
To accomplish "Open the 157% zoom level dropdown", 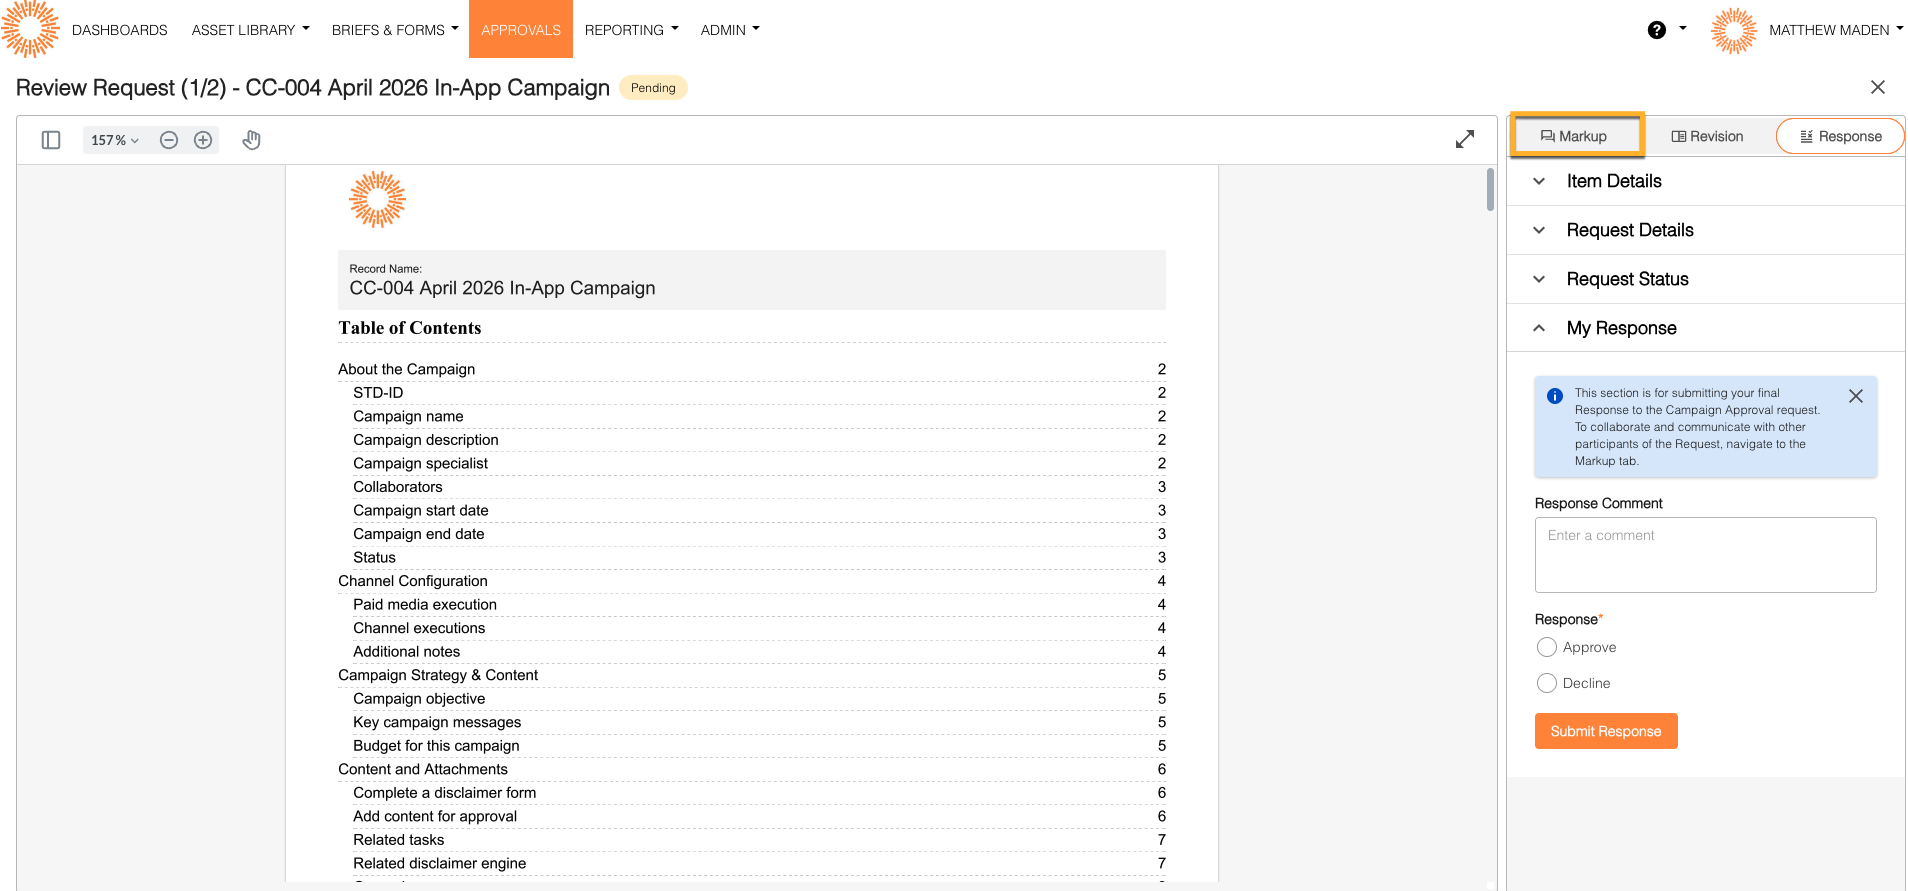I will click(115, 140).
